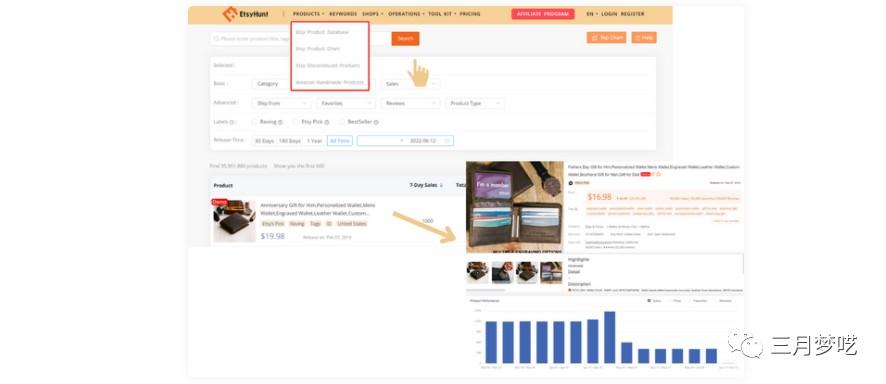Open the Keywords menu item

click(x=343, y=14)
